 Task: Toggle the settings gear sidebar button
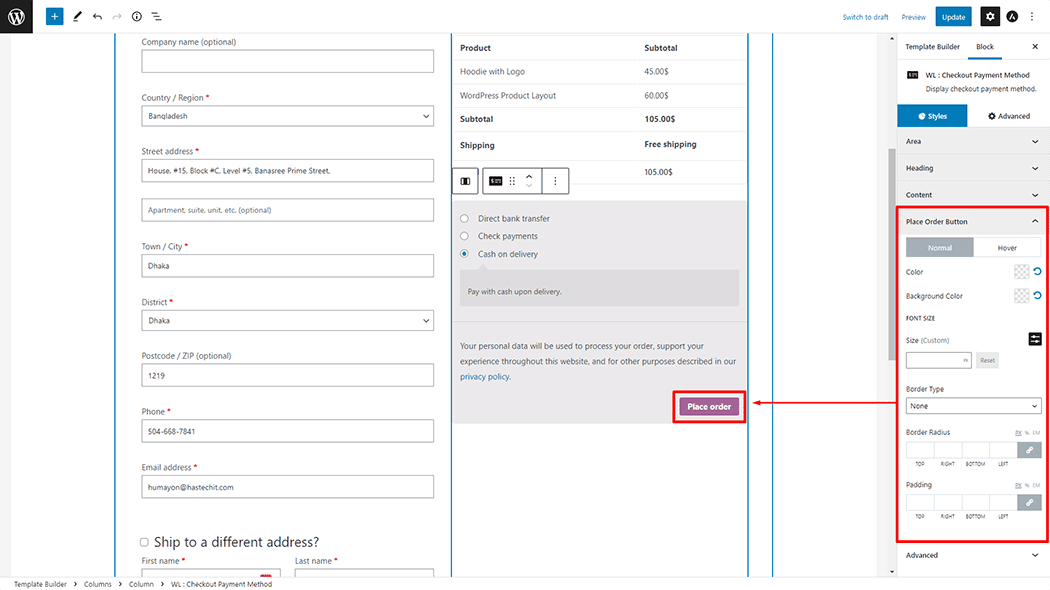point(989,17)
